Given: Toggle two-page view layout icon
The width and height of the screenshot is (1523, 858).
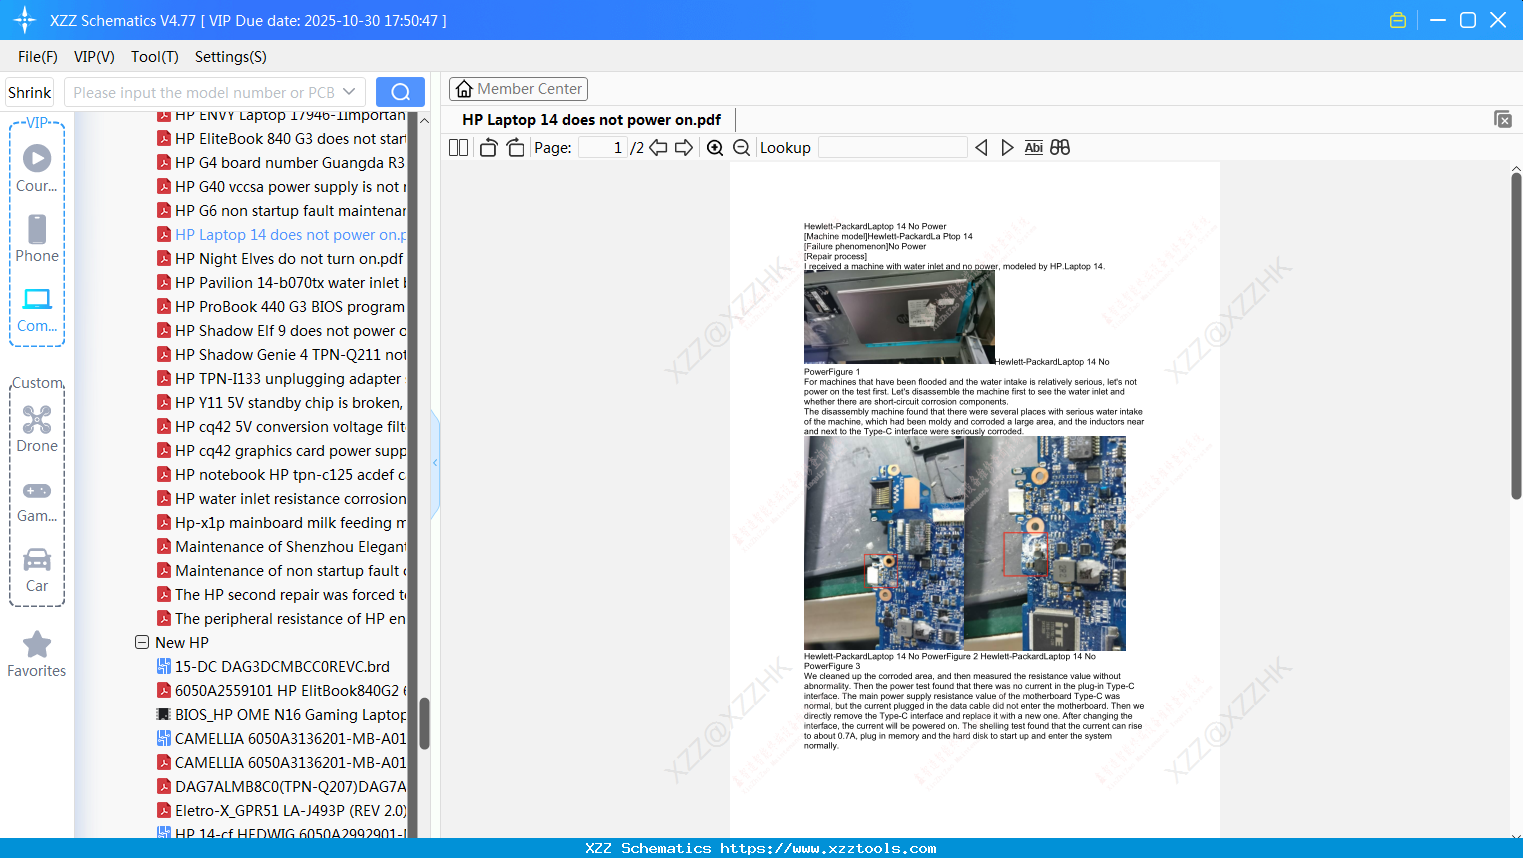Looking at the screenshot, I should (458, 148).
